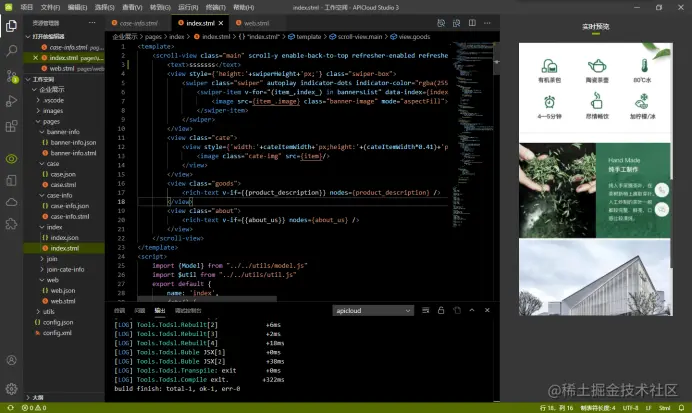Switch to the Debug Console tab in the bottom panel
This screenshot has width=693, height=413.
tap(188, 310)
